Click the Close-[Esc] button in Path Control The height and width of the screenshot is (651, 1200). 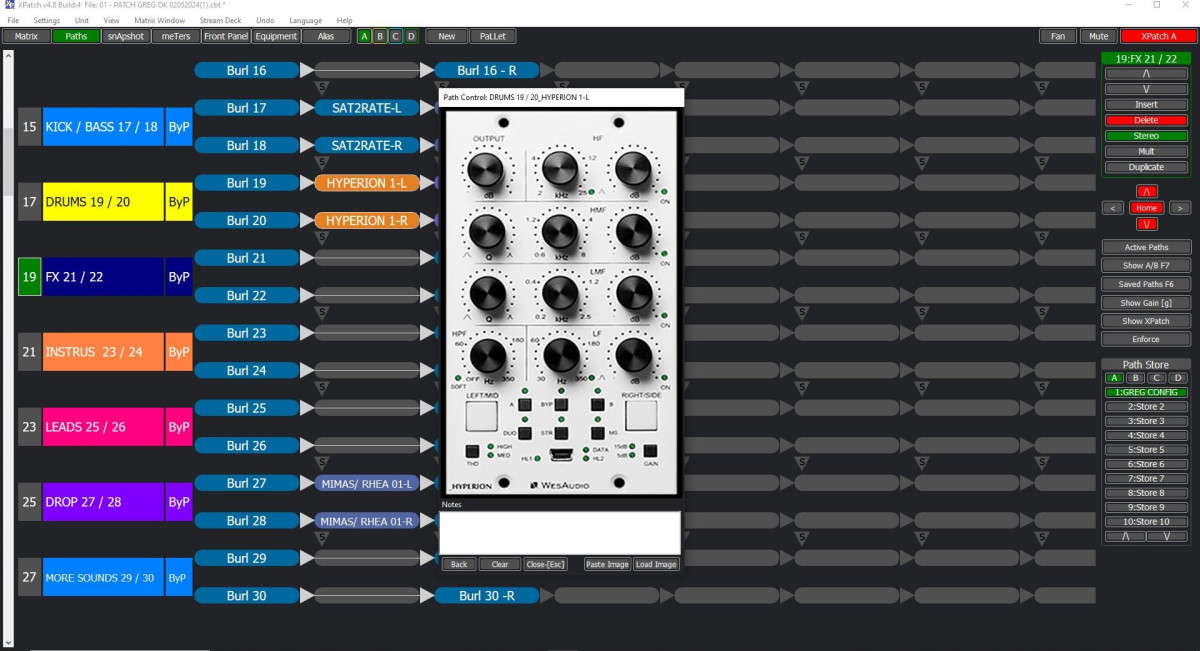click(x=546, y=564)
